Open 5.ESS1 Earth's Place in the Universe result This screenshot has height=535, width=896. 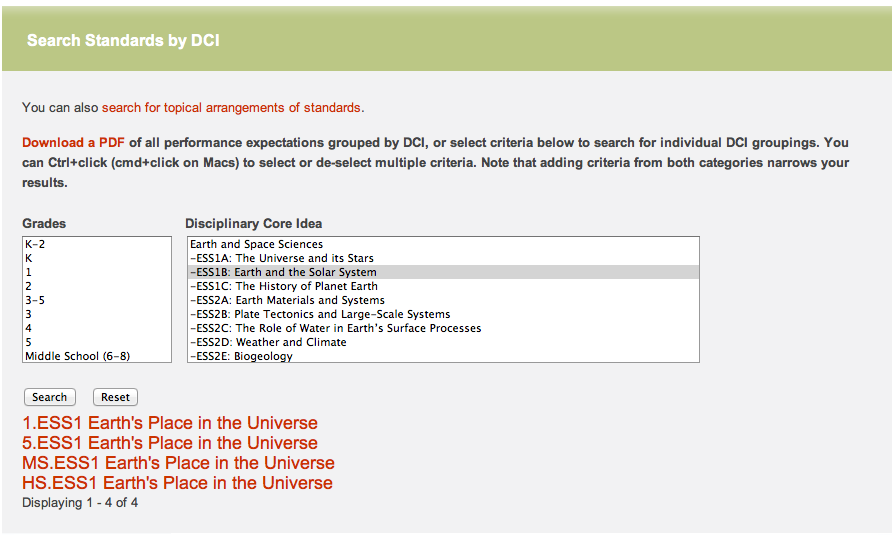(170, 443)
